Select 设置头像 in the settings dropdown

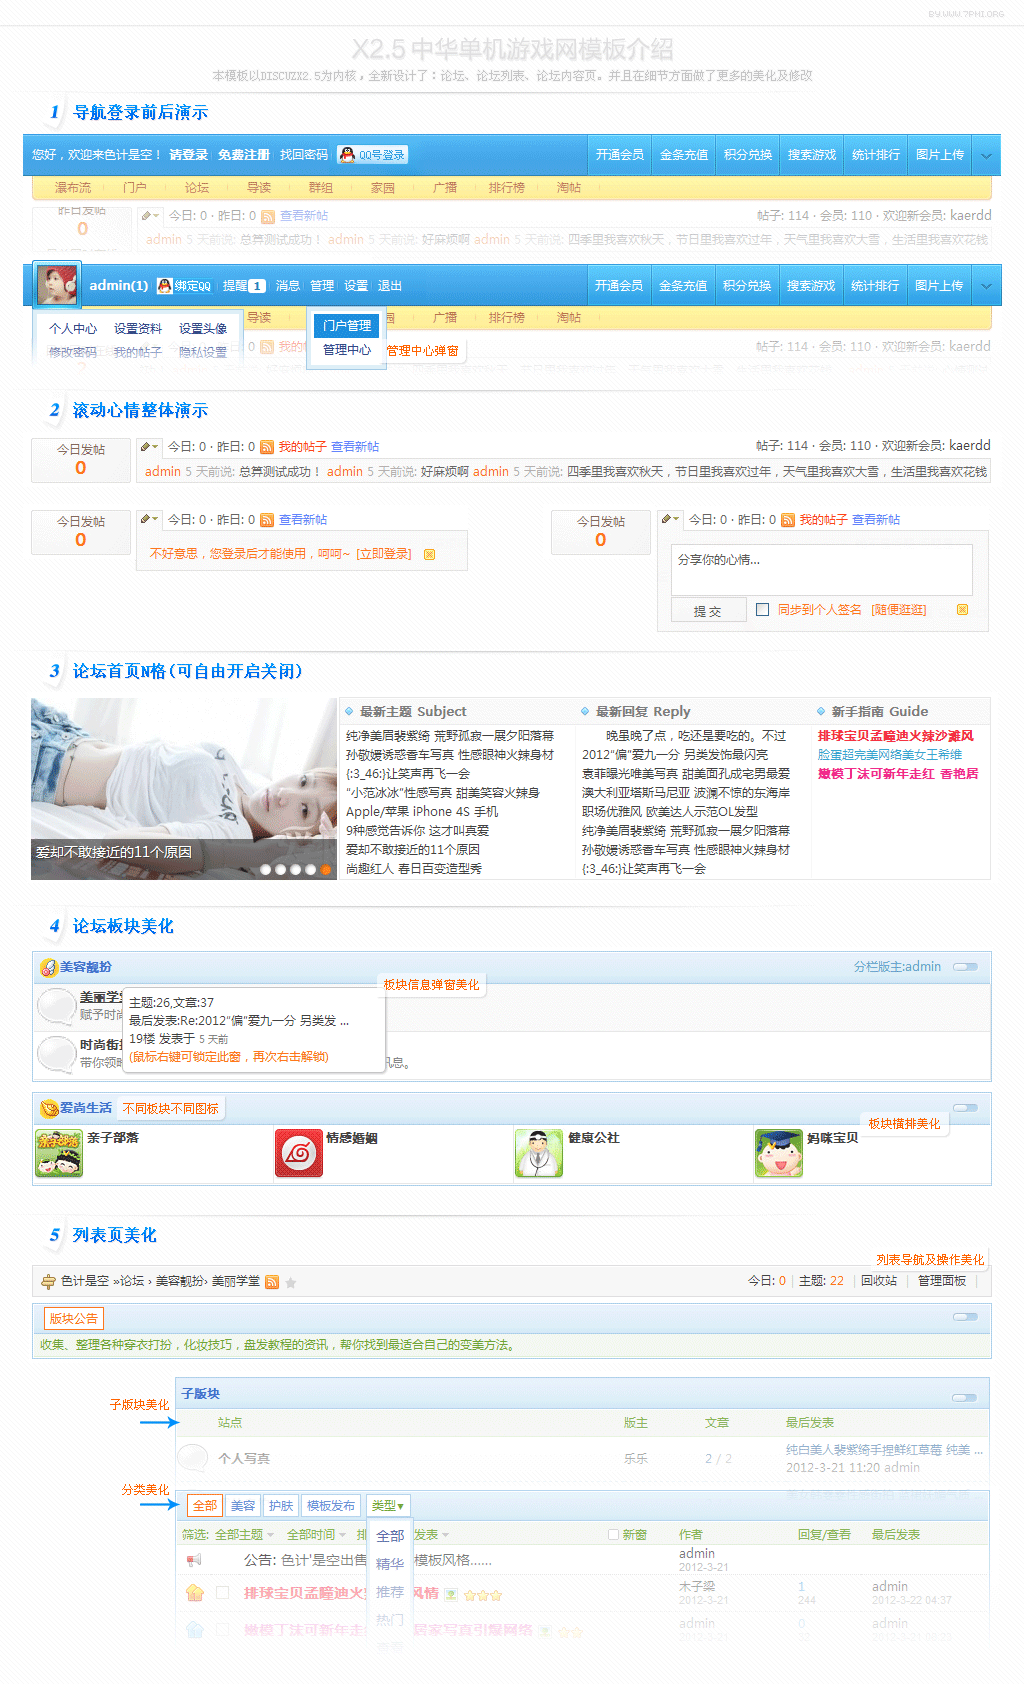pyautogui.click(x=203, y=329)
